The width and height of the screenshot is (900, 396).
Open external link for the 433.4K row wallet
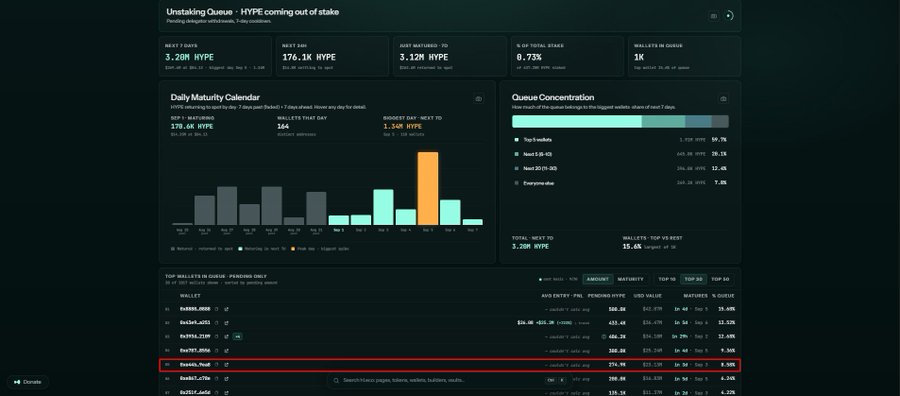click(227, 323)
